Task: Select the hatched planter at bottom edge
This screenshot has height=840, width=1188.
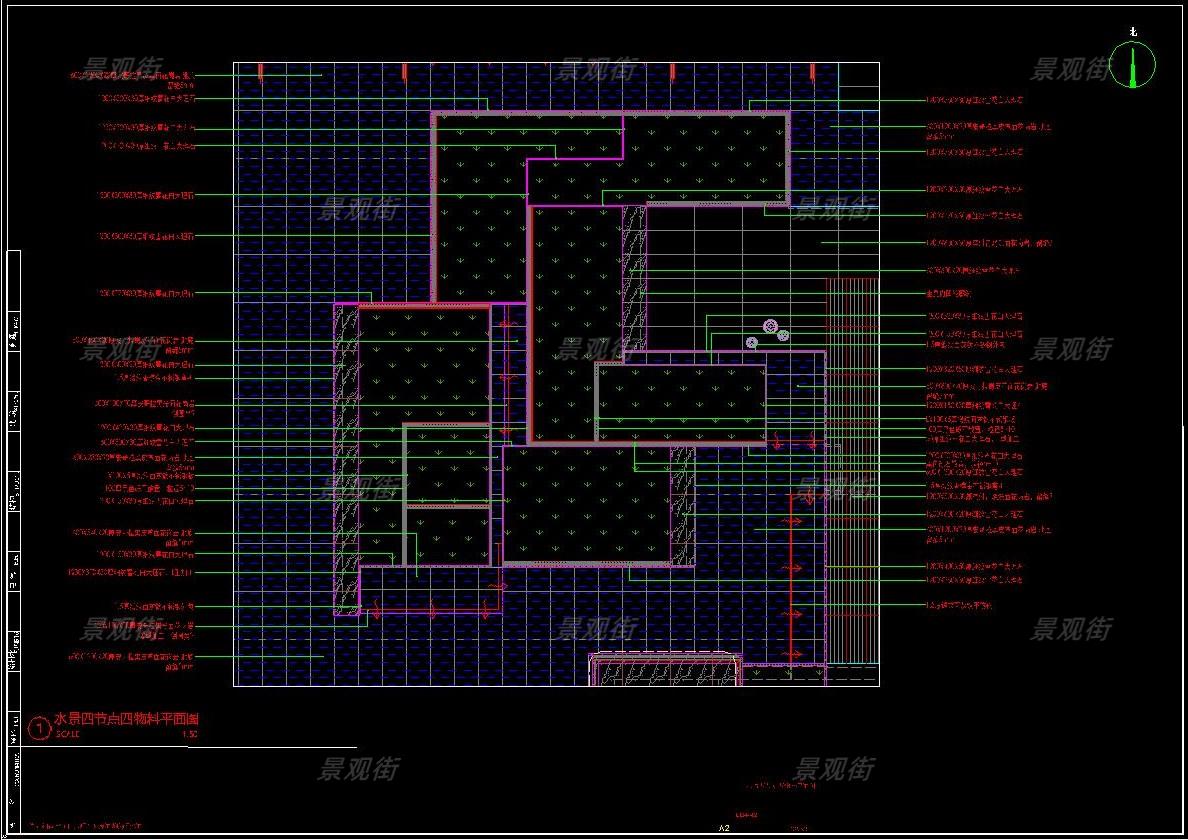Action: [665, 670]
